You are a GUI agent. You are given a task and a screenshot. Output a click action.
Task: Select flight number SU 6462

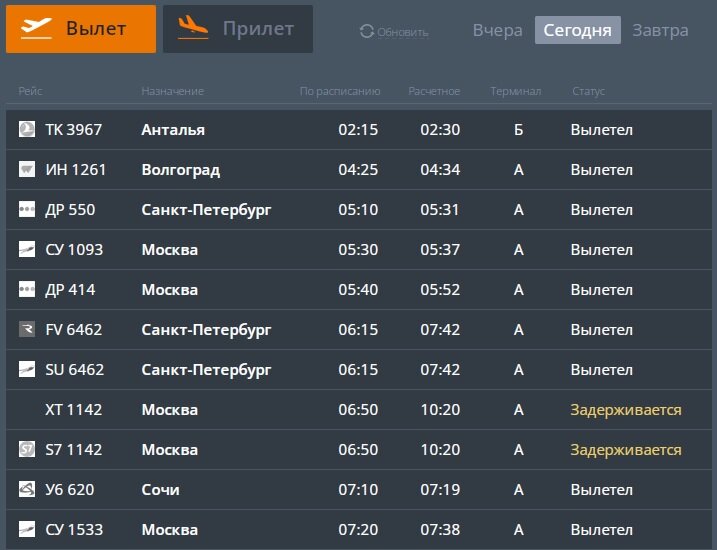click(75, 369)
